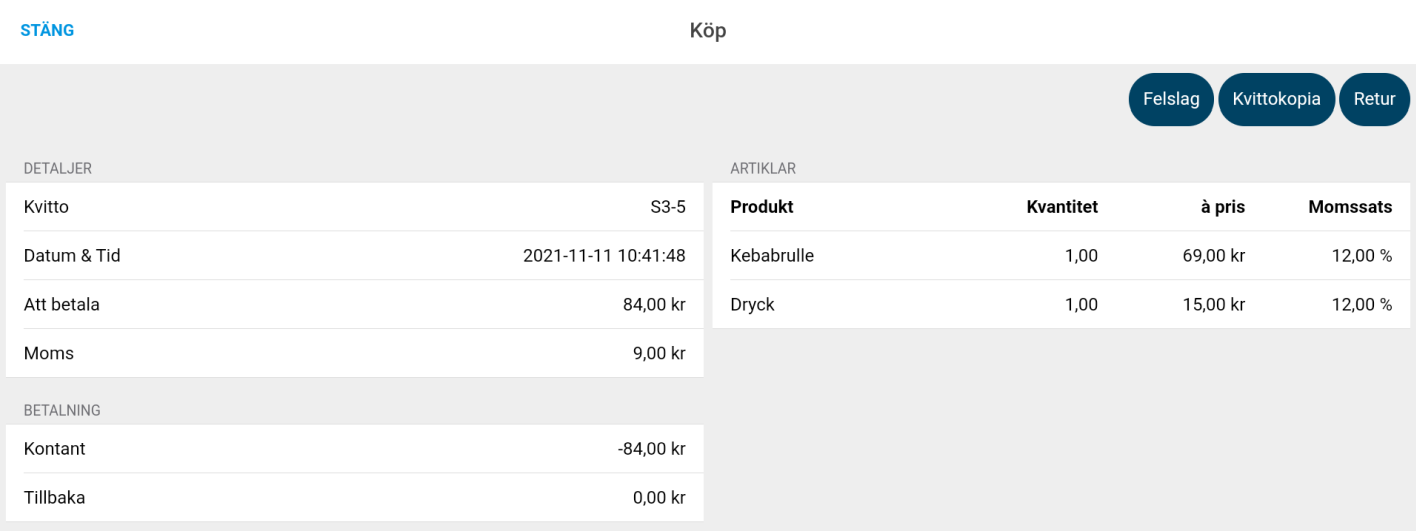The image size is (1416, 531).
Task: Click the Produkt column header
Action: tap(762, 207)
